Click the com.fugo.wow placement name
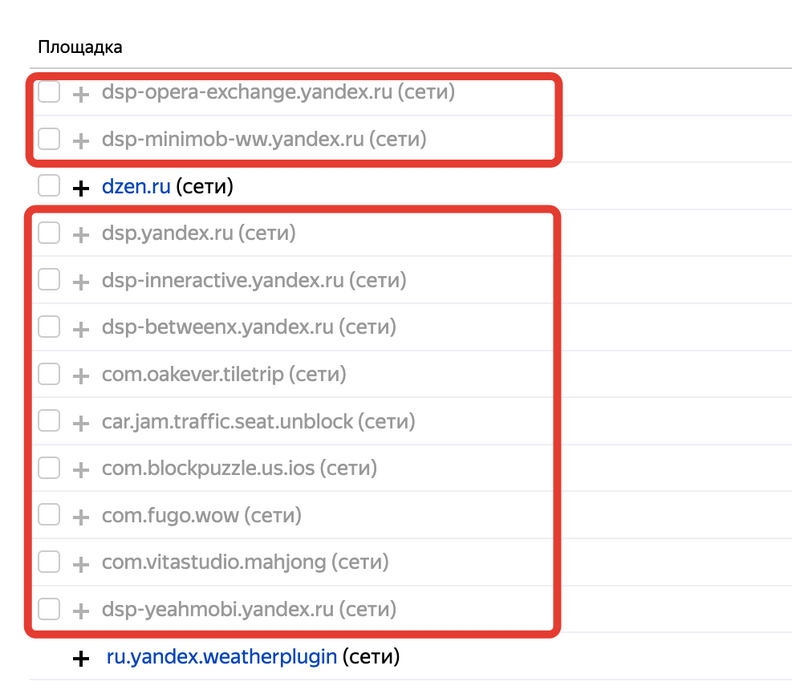 [x=170, y=515]
